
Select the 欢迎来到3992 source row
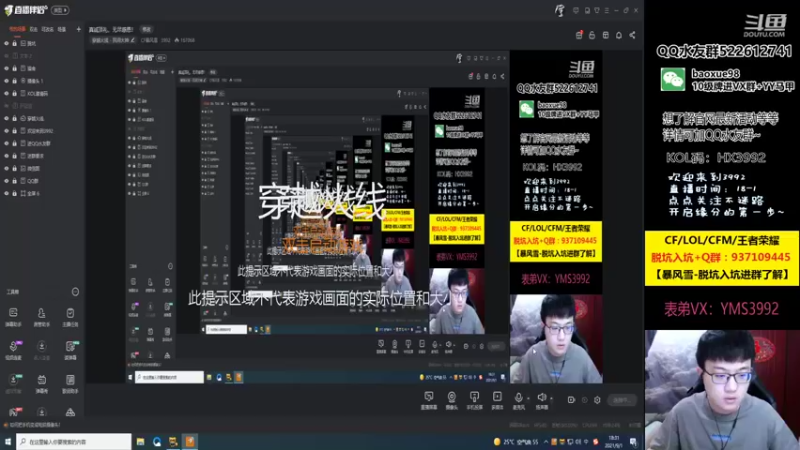point(42,131)
